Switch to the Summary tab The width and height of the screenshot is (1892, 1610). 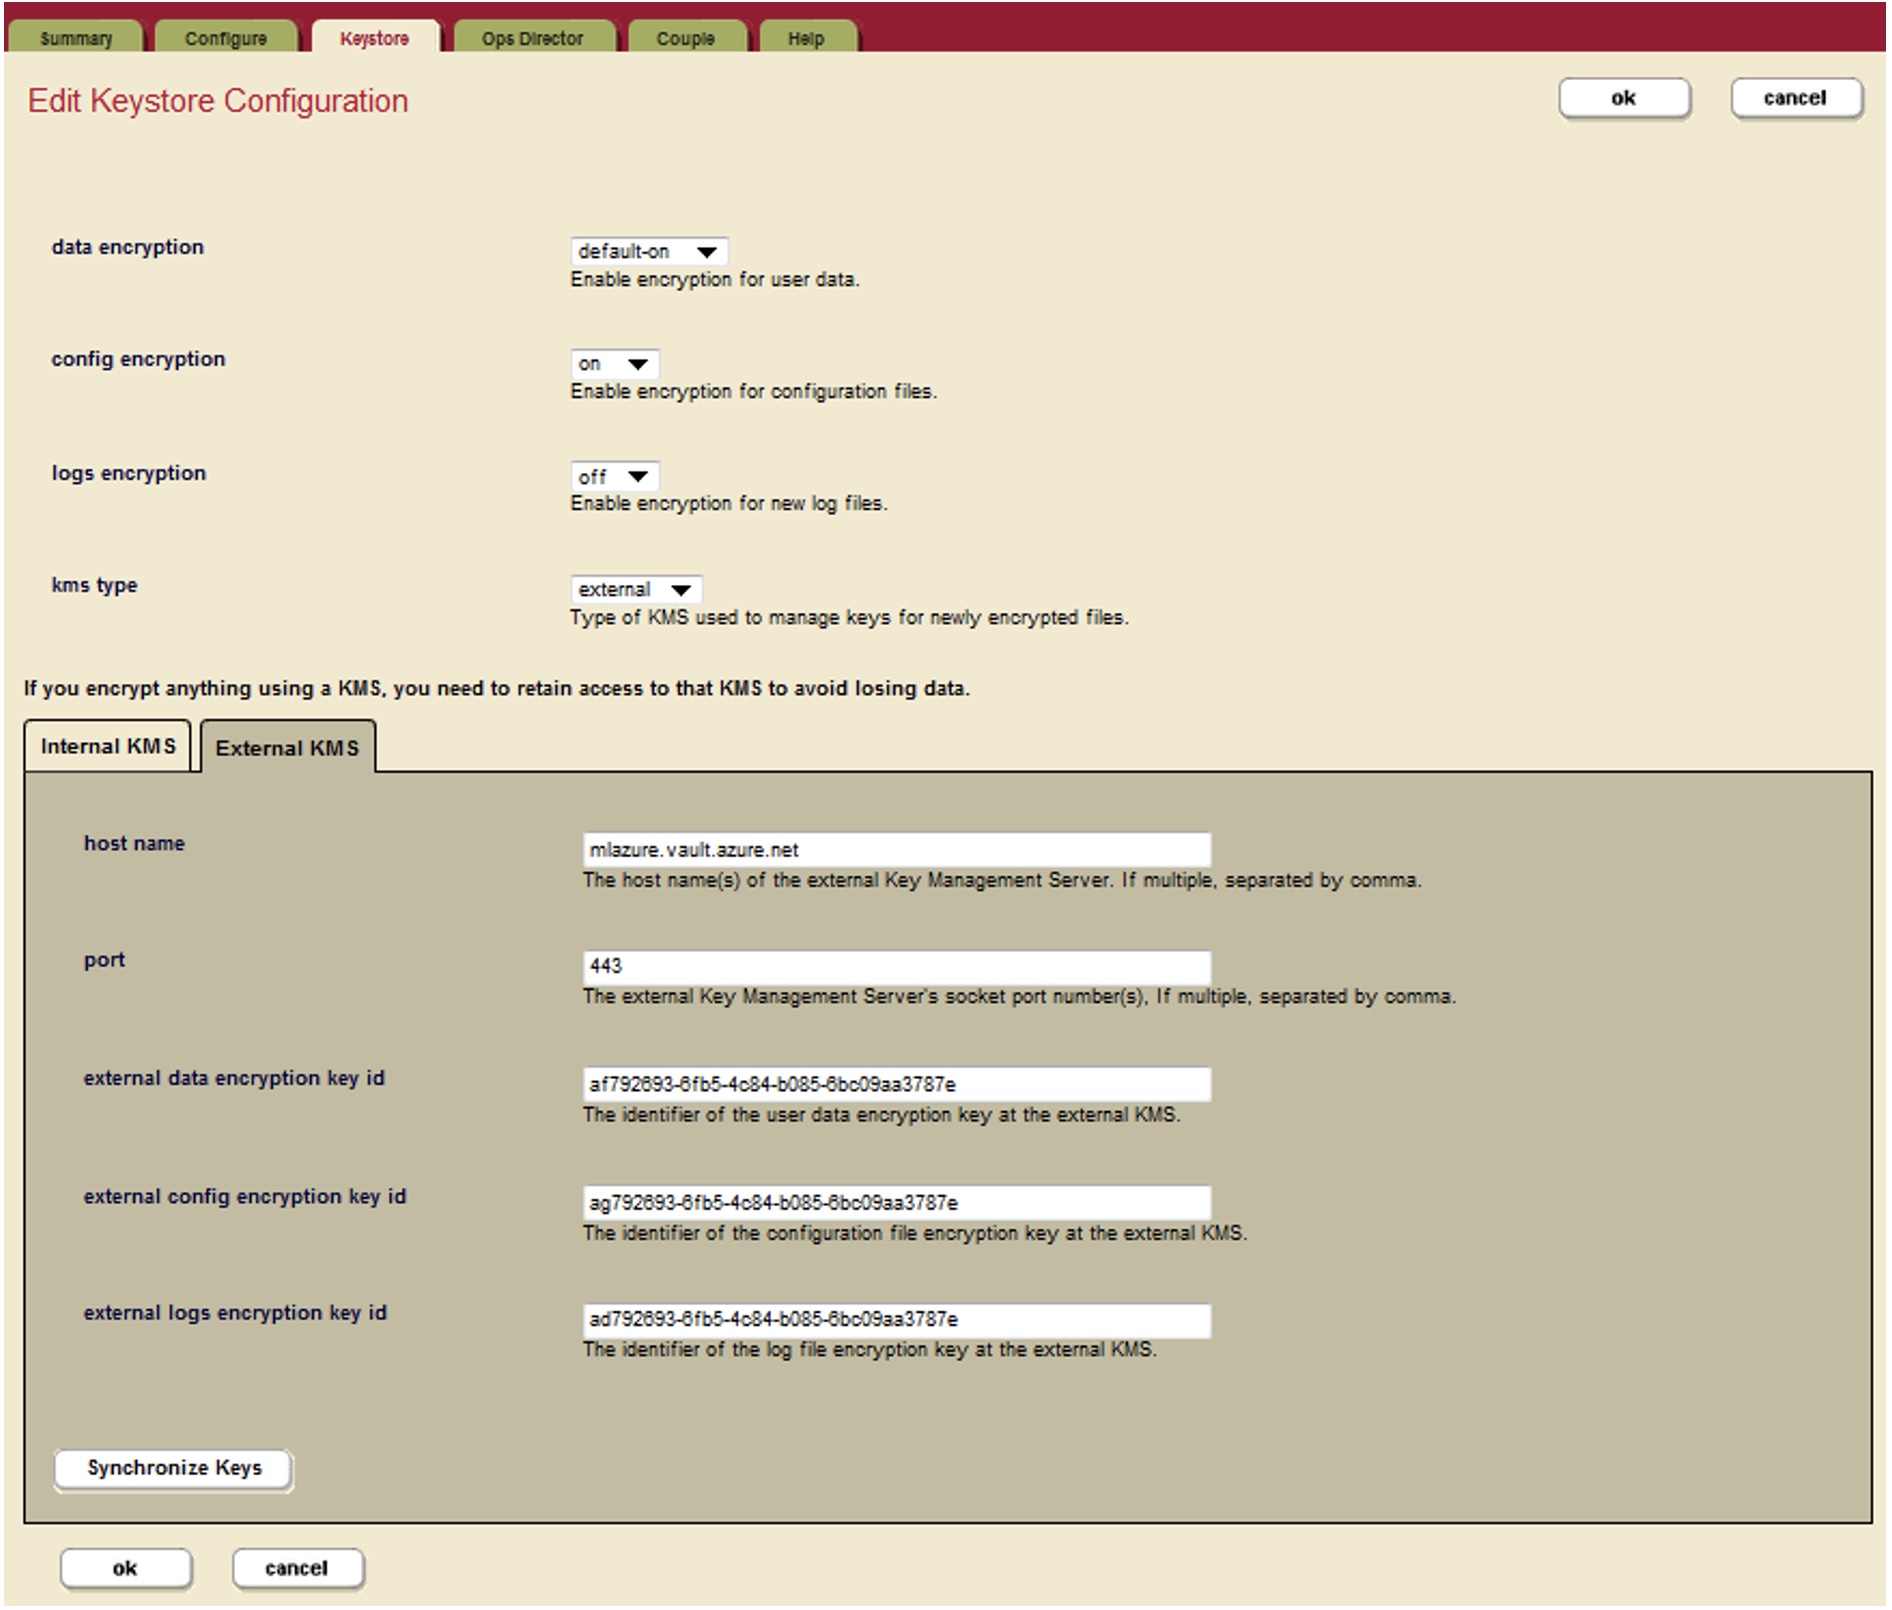[76, 39]
